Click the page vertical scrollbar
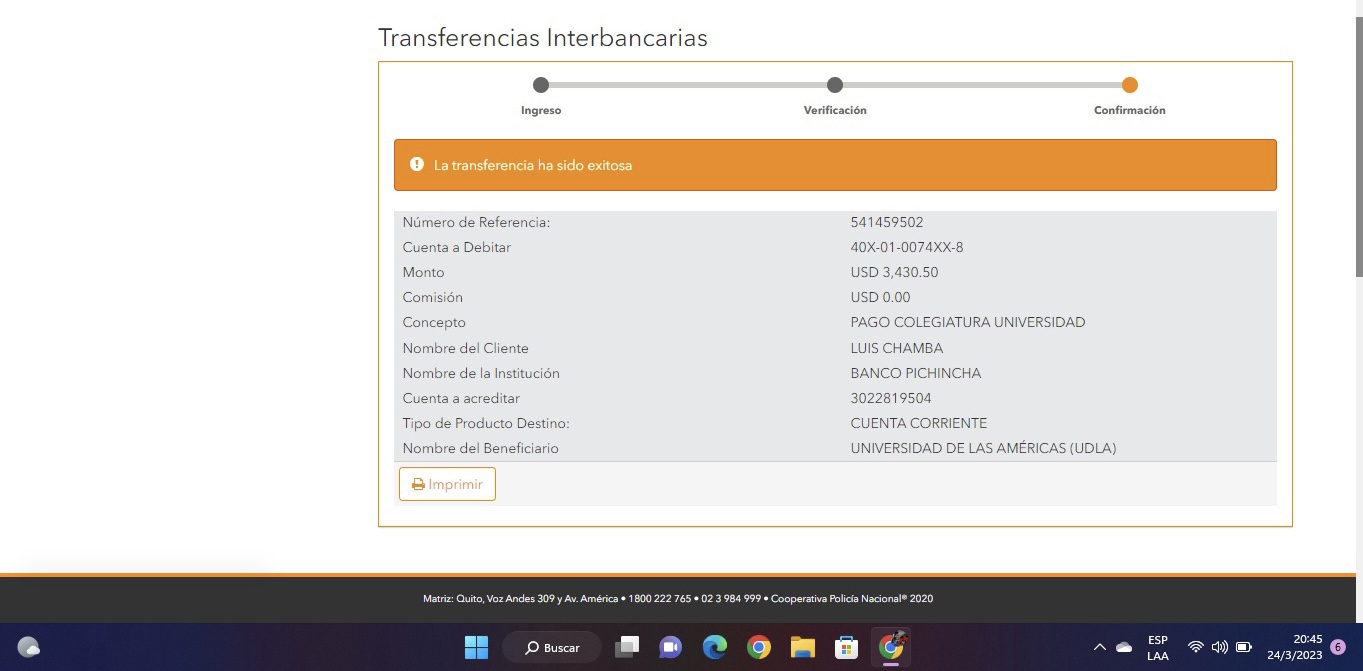1363x671 pixels. tap(1357, 150)
